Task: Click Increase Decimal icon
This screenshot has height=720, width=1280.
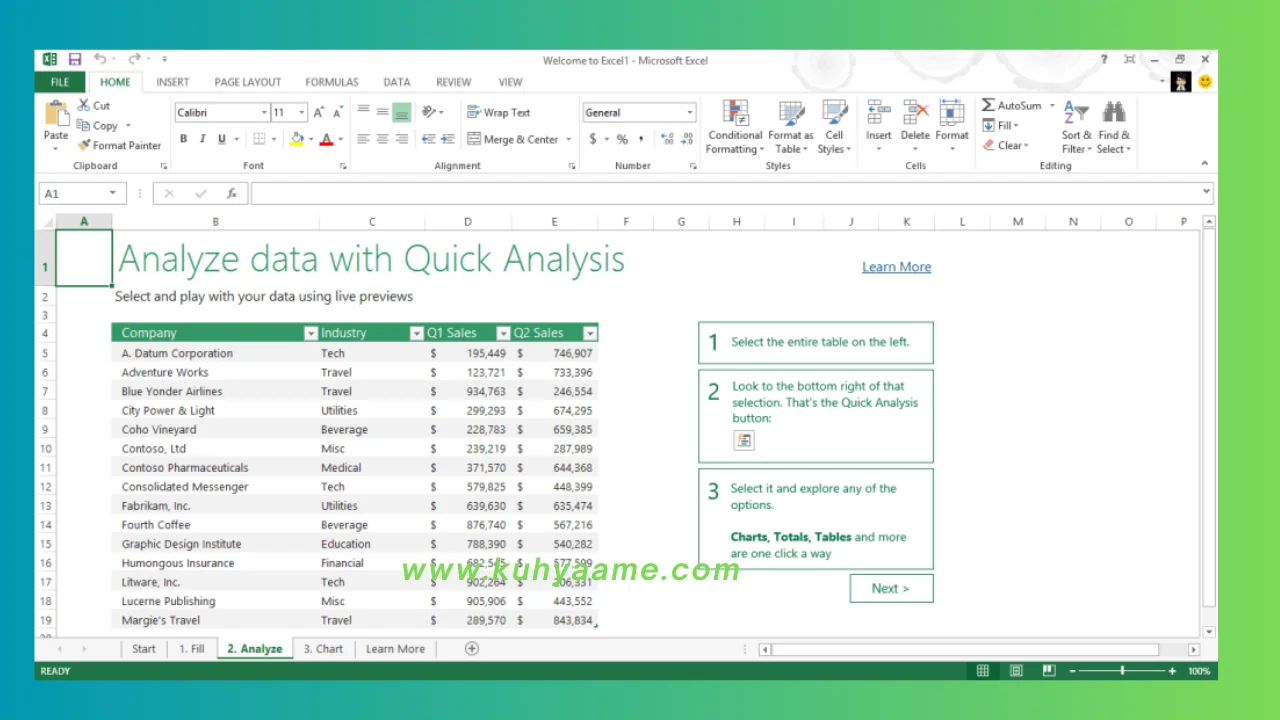Action: [667, 139]
